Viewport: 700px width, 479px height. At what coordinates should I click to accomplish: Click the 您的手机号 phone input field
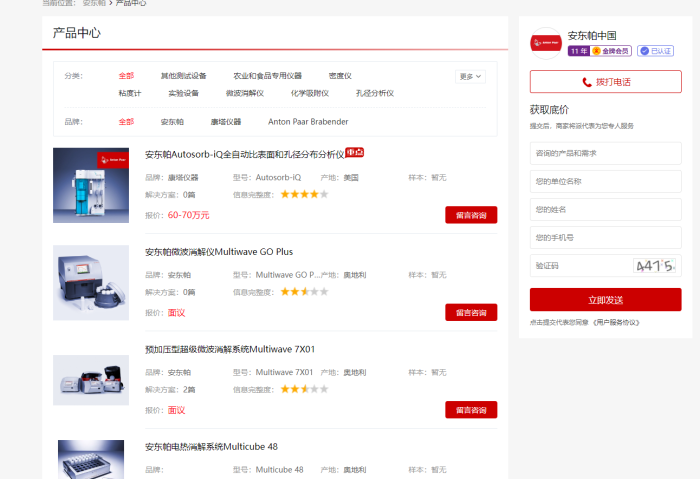click(605, 237)
